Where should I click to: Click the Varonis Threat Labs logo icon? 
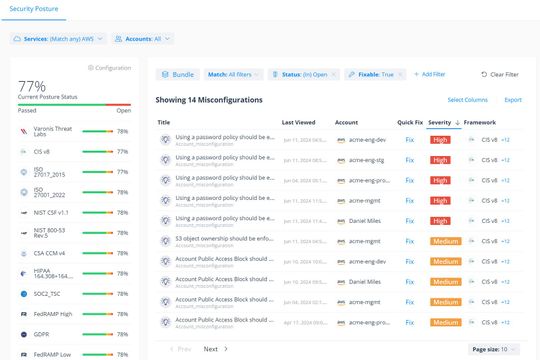[x=24, y=131]
